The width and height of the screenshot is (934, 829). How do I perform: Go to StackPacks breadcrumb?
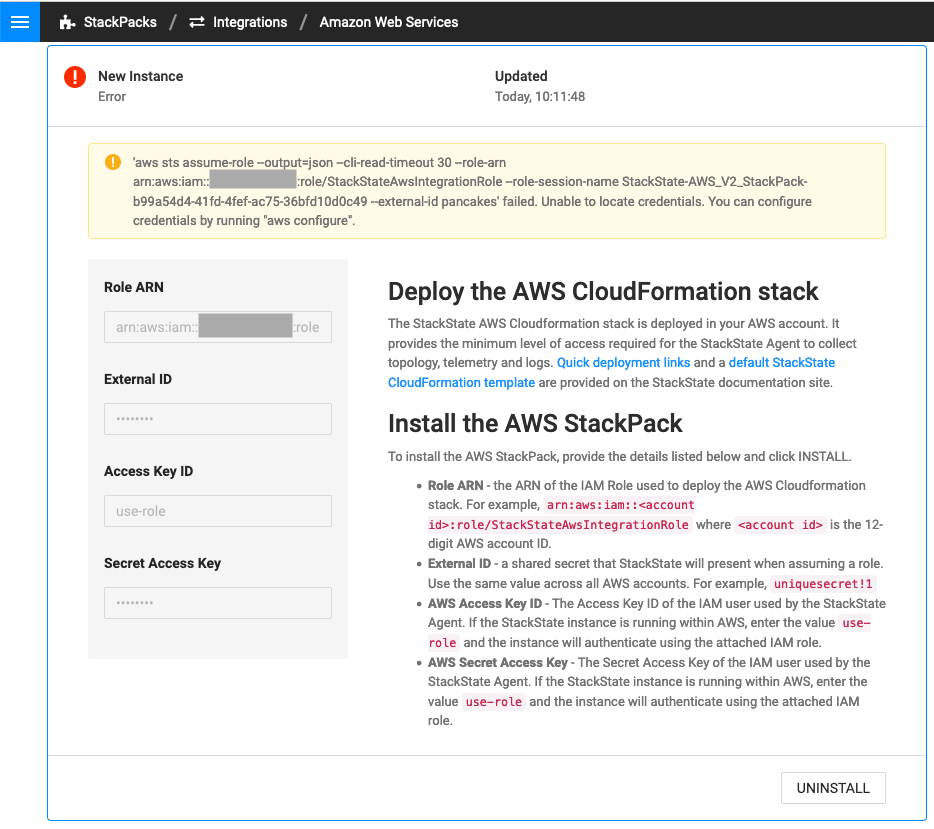[x=120, y=23]
